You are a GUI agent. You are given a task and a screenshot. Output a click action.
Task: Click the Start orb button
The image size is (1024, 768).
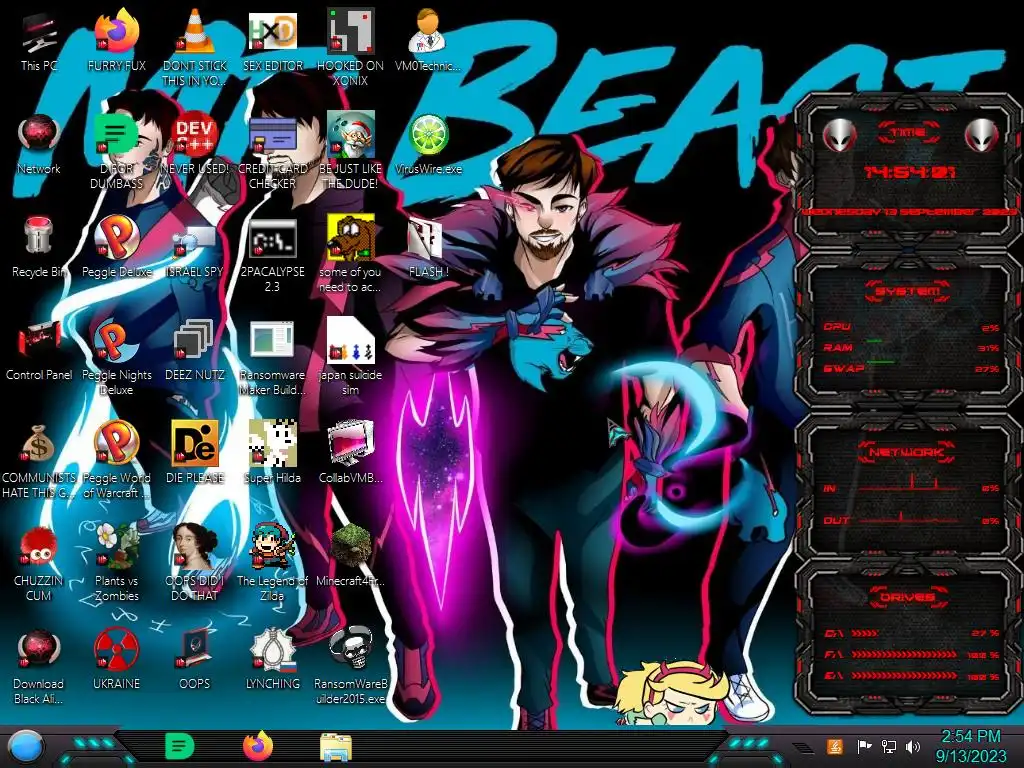pos(26,747)
